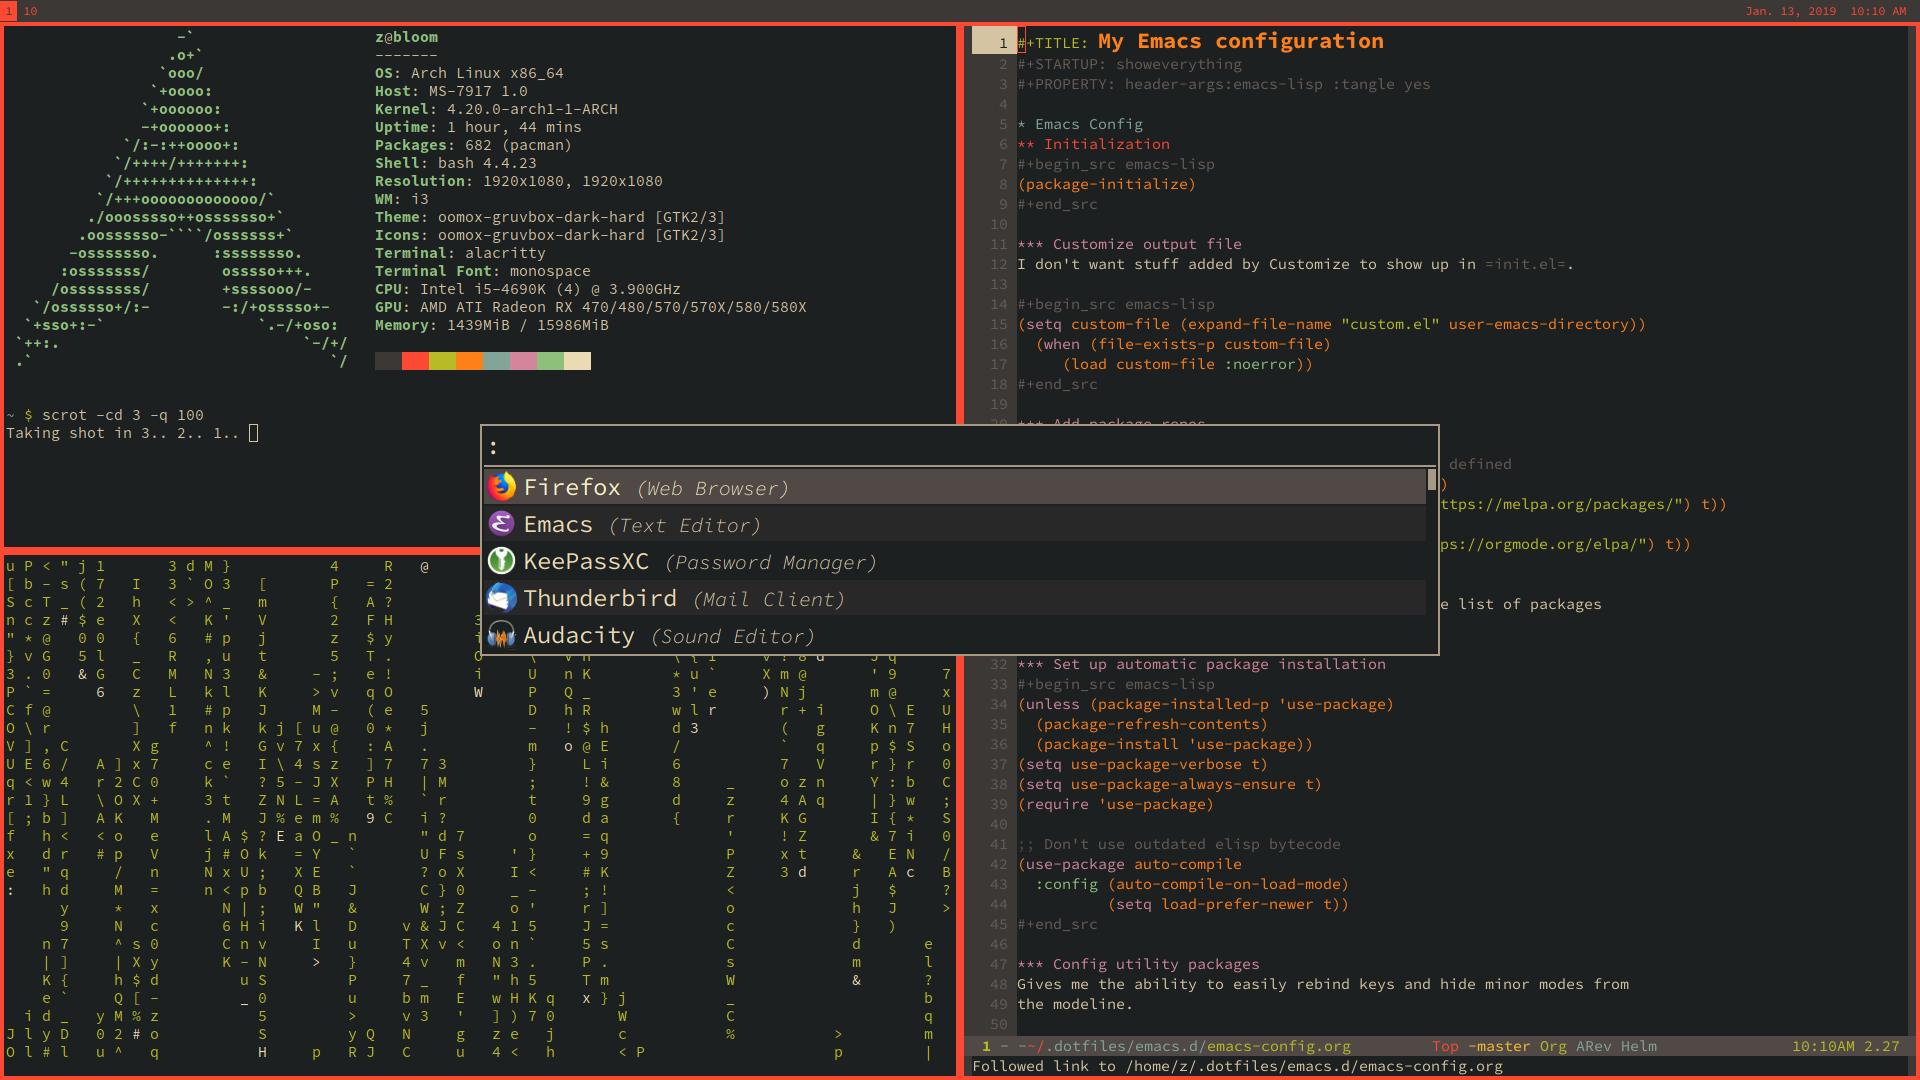The width and height of the screenshot is (1920, 1080).
Task: Click the orgmode.org elpa URL
Action: coord(1546,544)
